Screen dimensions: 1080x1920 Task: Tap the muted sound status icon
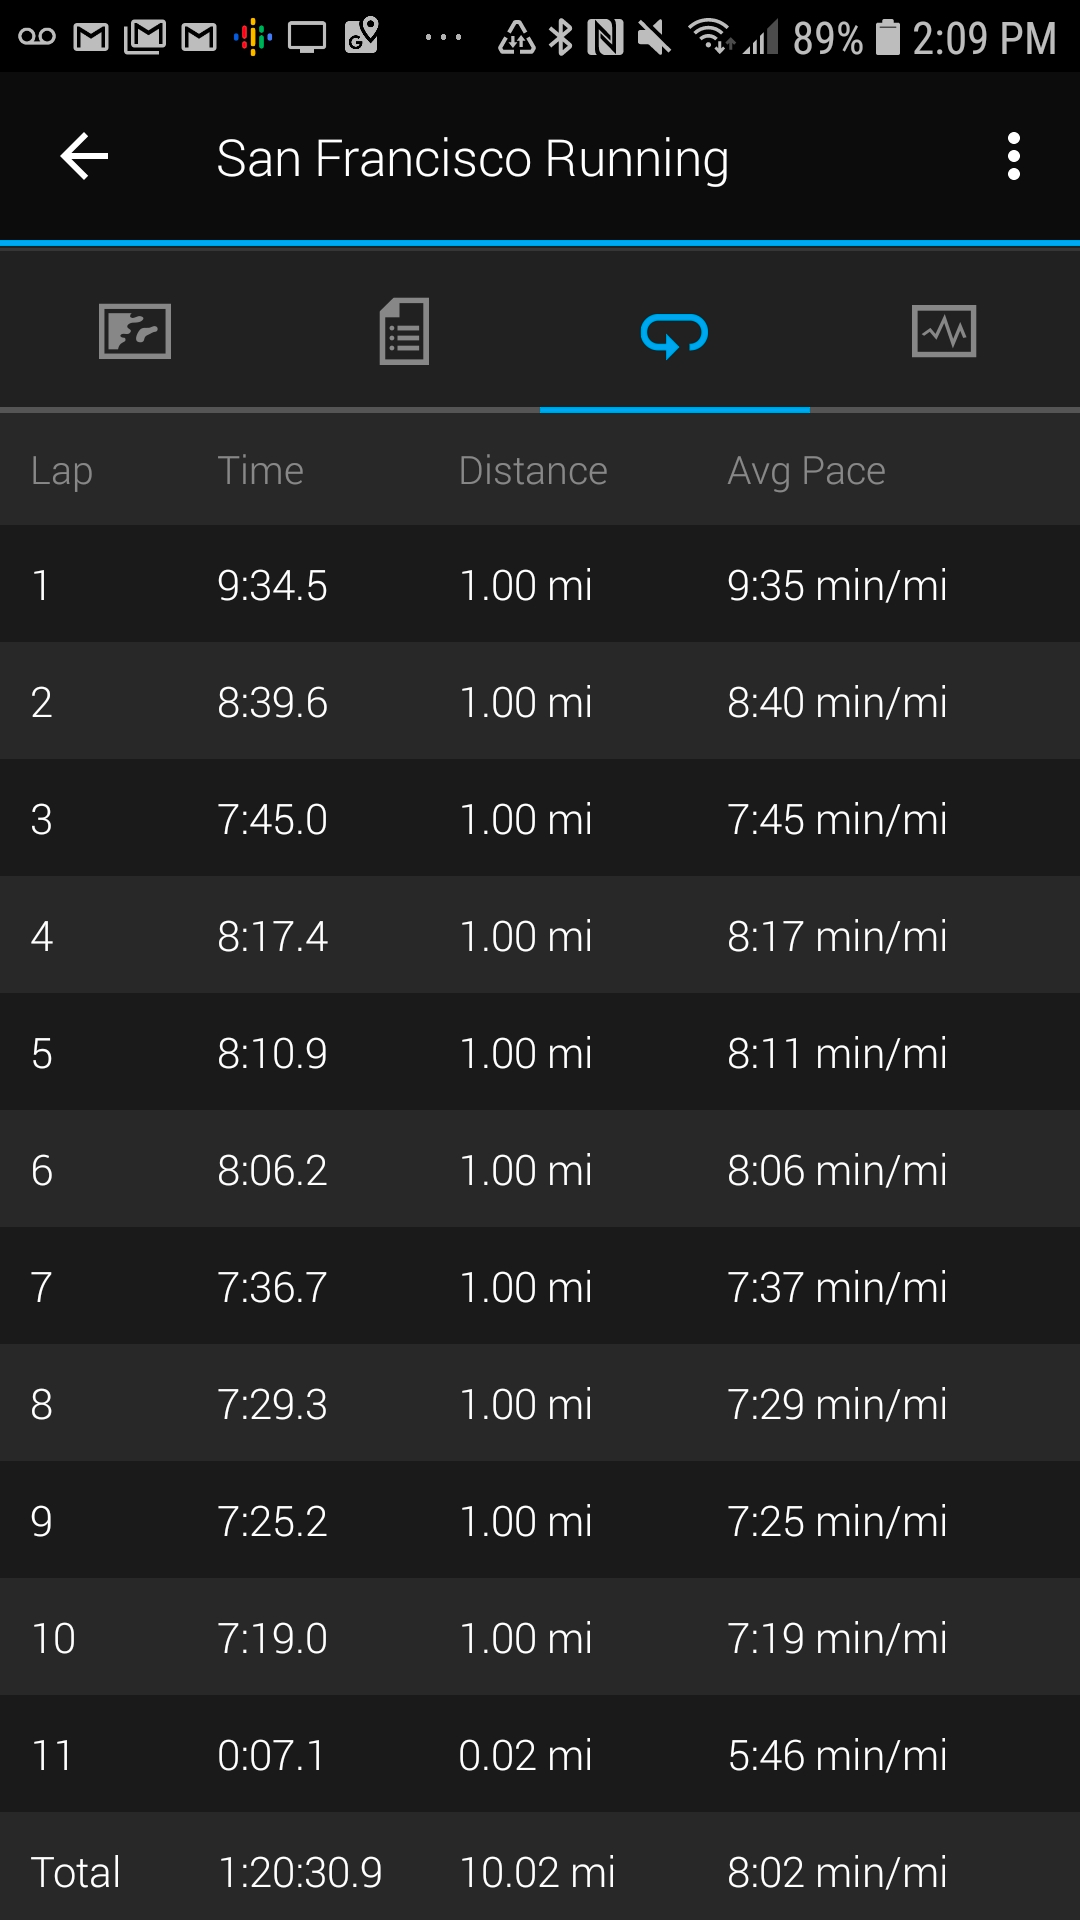click(653, 38)
